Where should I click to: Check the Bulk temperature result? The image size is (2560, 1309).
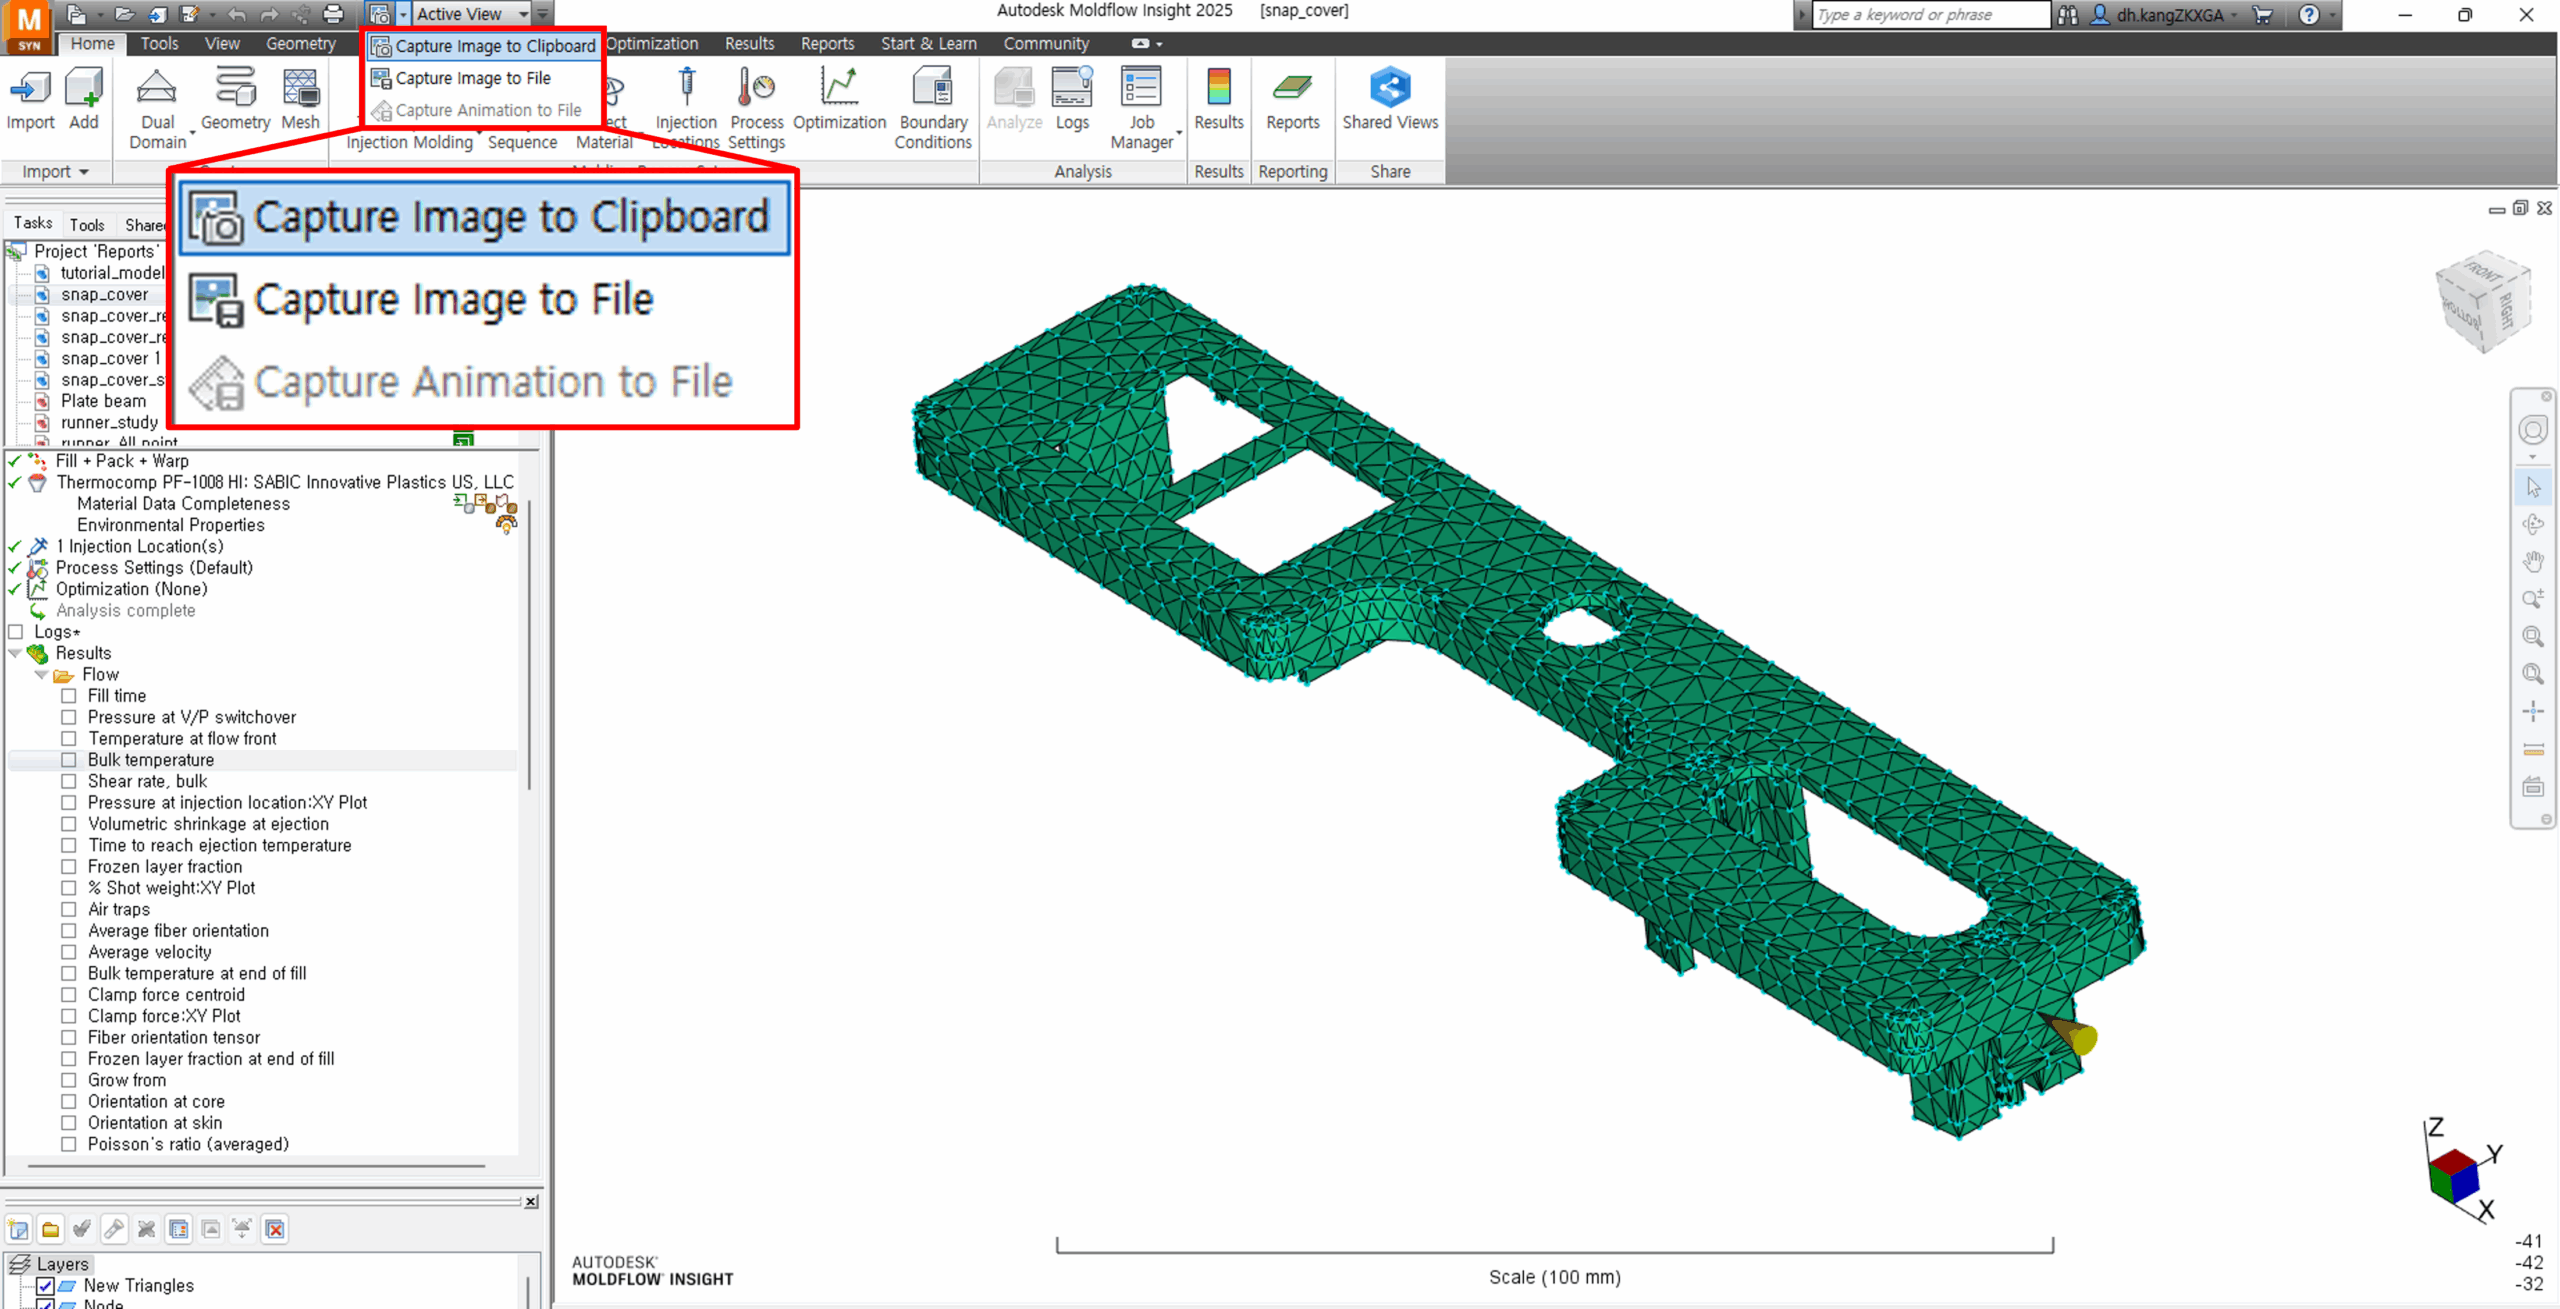[69, 760]
